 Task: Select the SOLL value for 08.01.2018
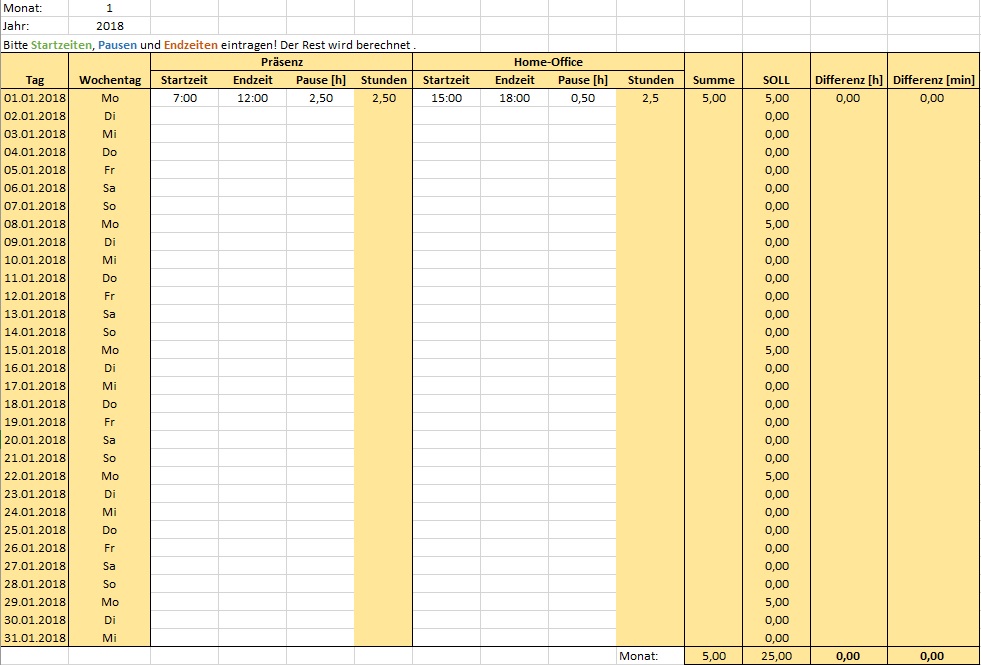[776, 224]
